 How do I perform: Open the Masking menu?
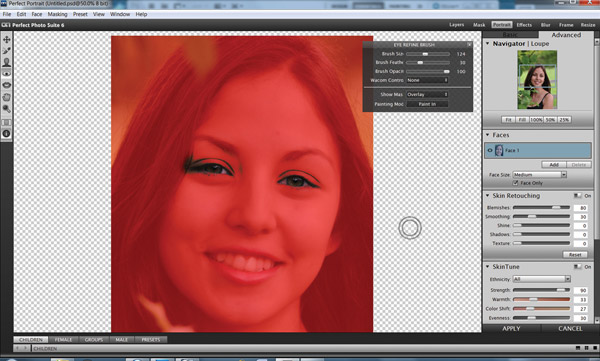(57, 14)
